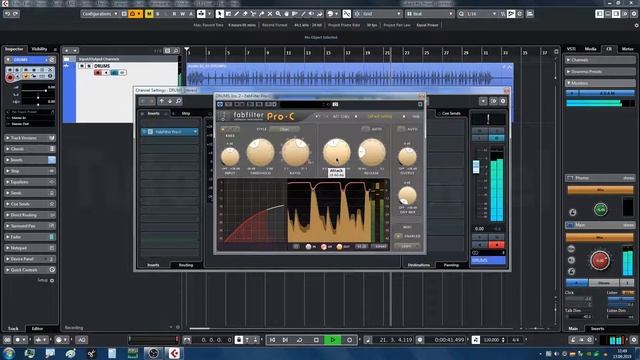Screen dimensions: 640x360
Task: Open the Default Setting preset menu in Pro-C
Action: [x=380, y=116]
